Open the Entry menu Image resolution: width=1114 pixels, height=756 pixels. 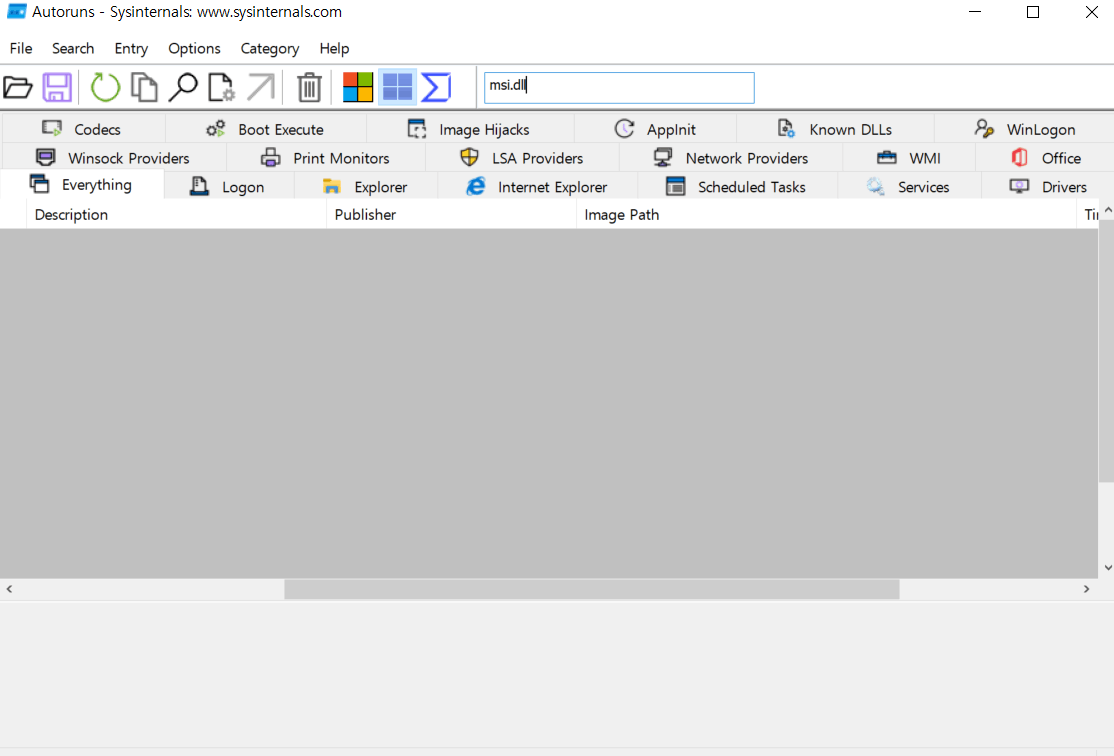131,48
